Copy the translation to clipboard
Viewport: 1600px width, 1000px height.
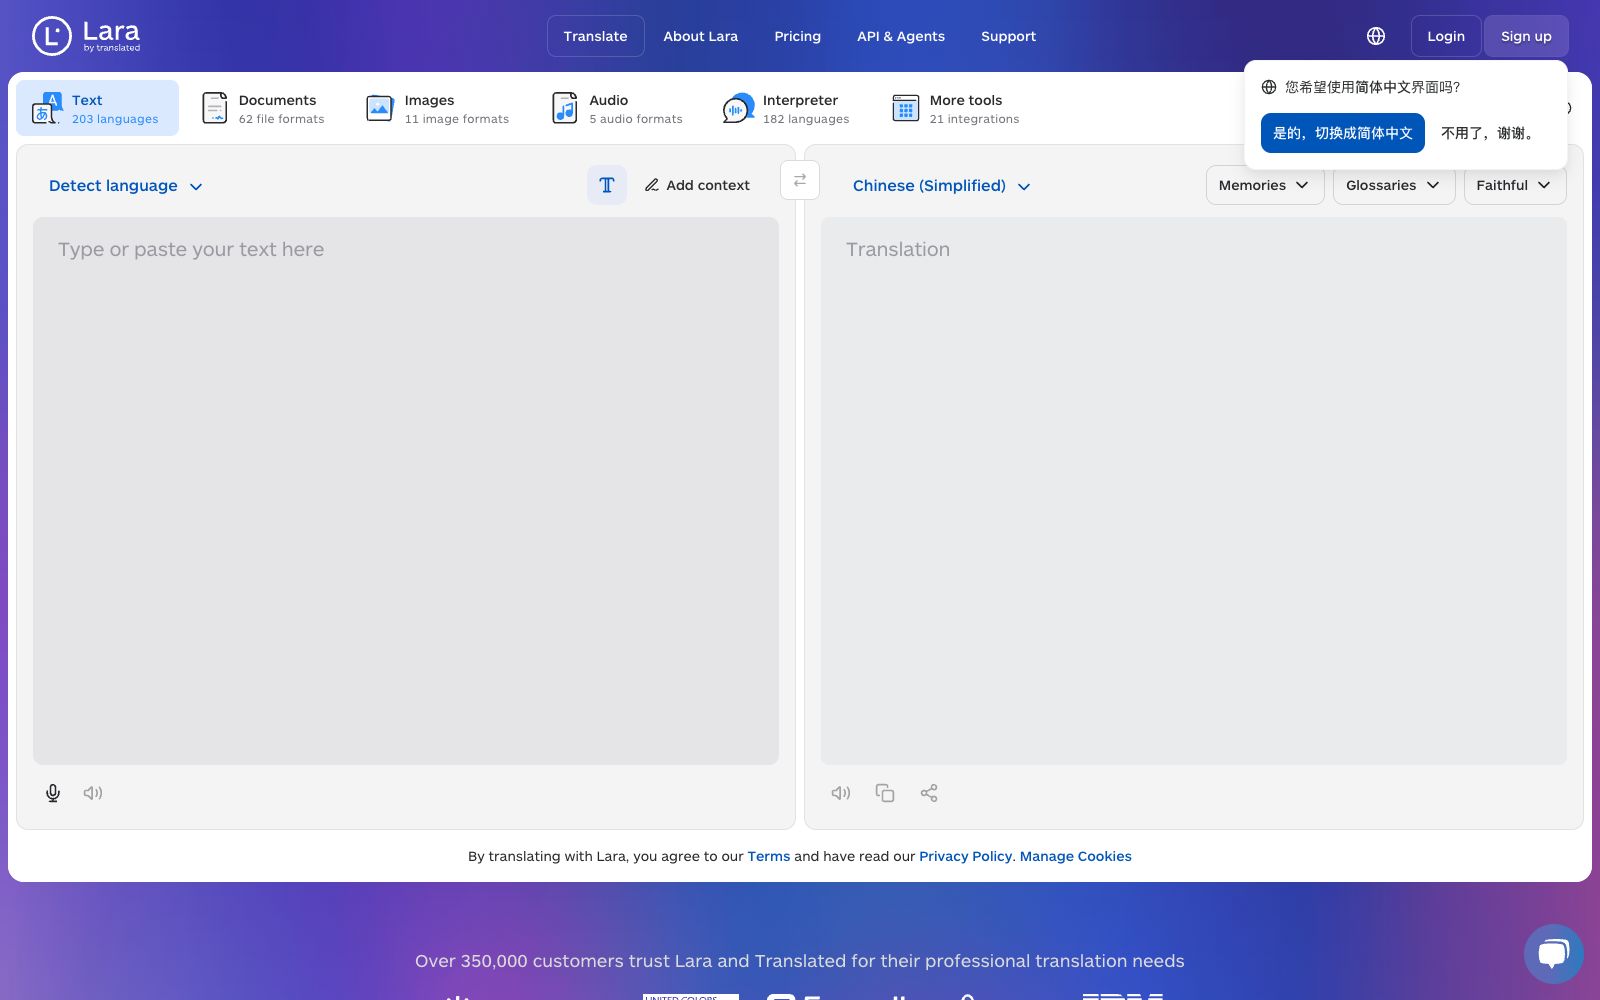pos(885,793)
